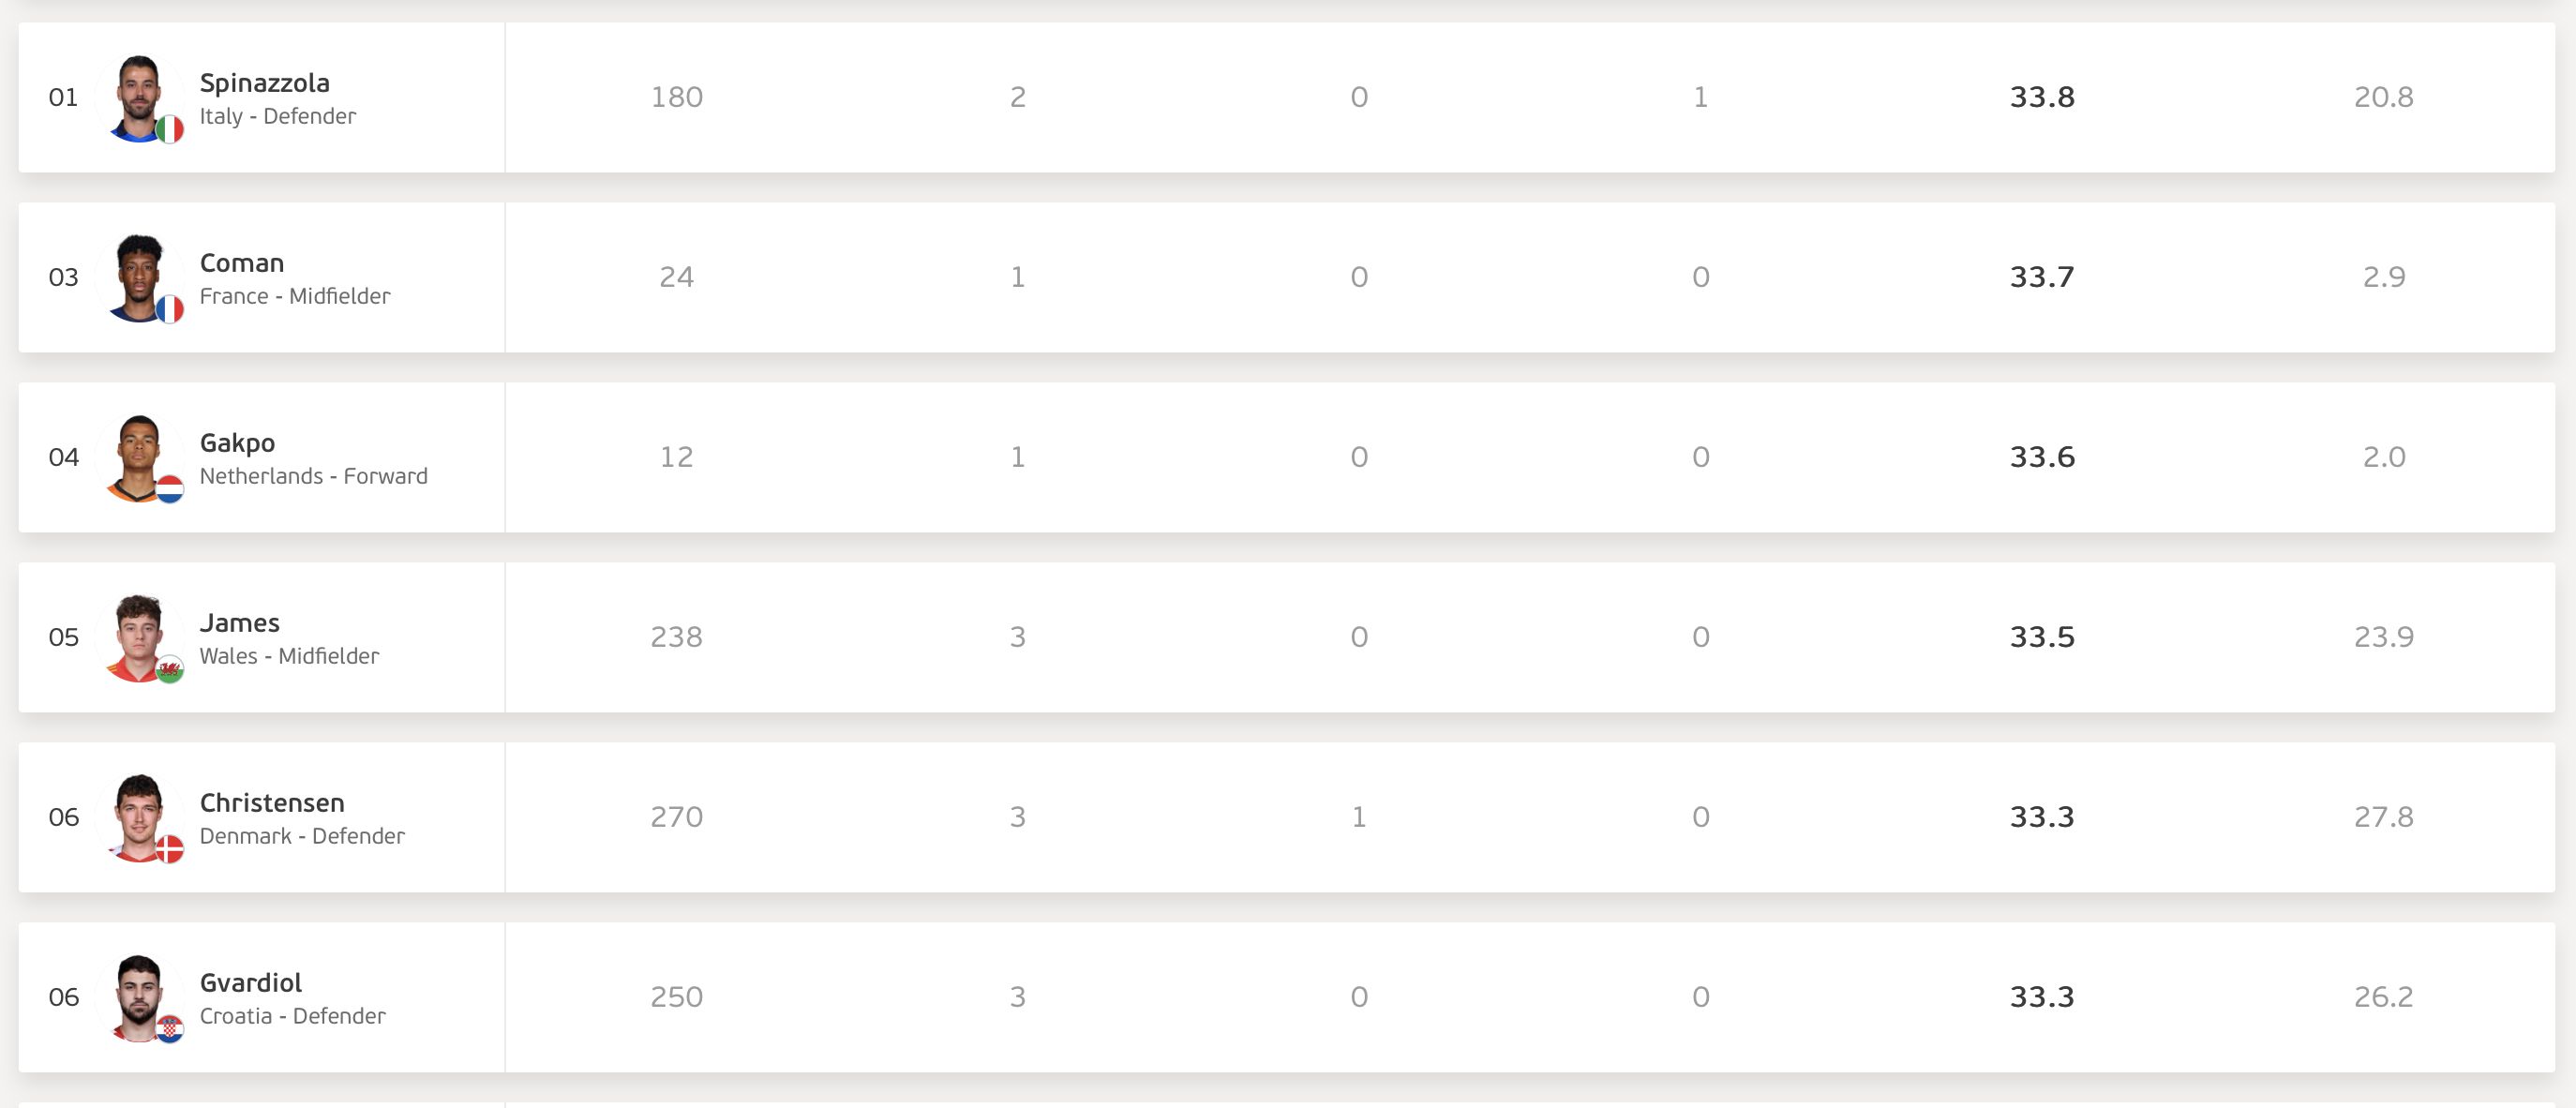The height and width of the screenshot is (1108, 2576).
Task: Click the Denmark flag badge beside Christensen
Action: point(170,850)
